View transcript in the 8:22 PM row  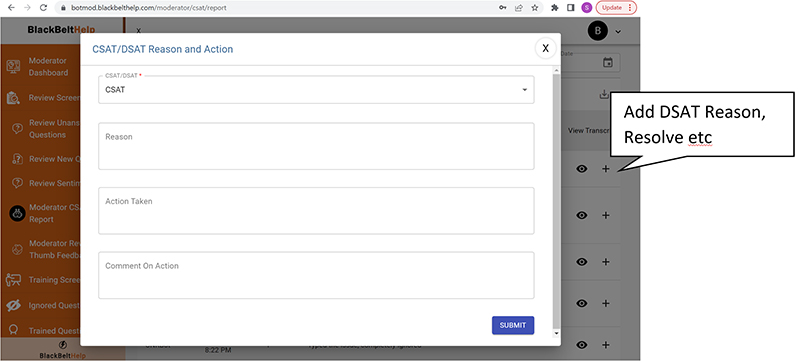pos(582,345)
